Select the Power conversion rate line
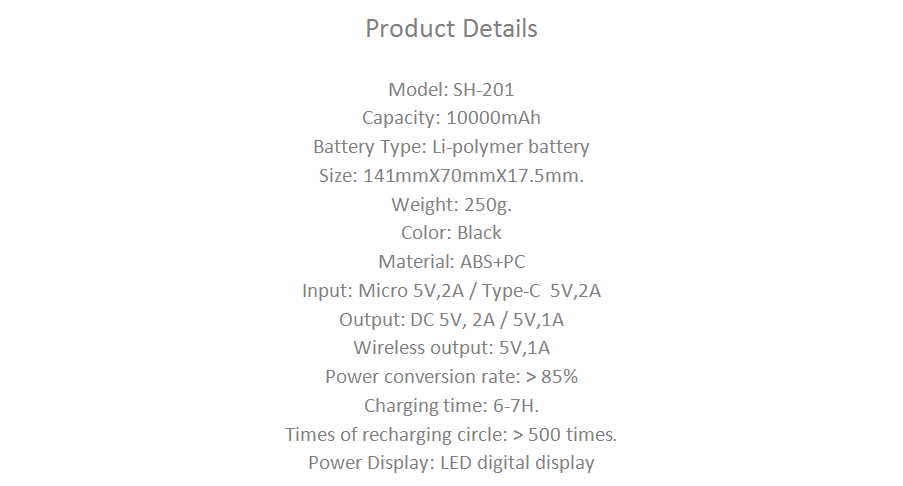The width and height of the screenshot is (903, 486). click(x=452, y=377)
